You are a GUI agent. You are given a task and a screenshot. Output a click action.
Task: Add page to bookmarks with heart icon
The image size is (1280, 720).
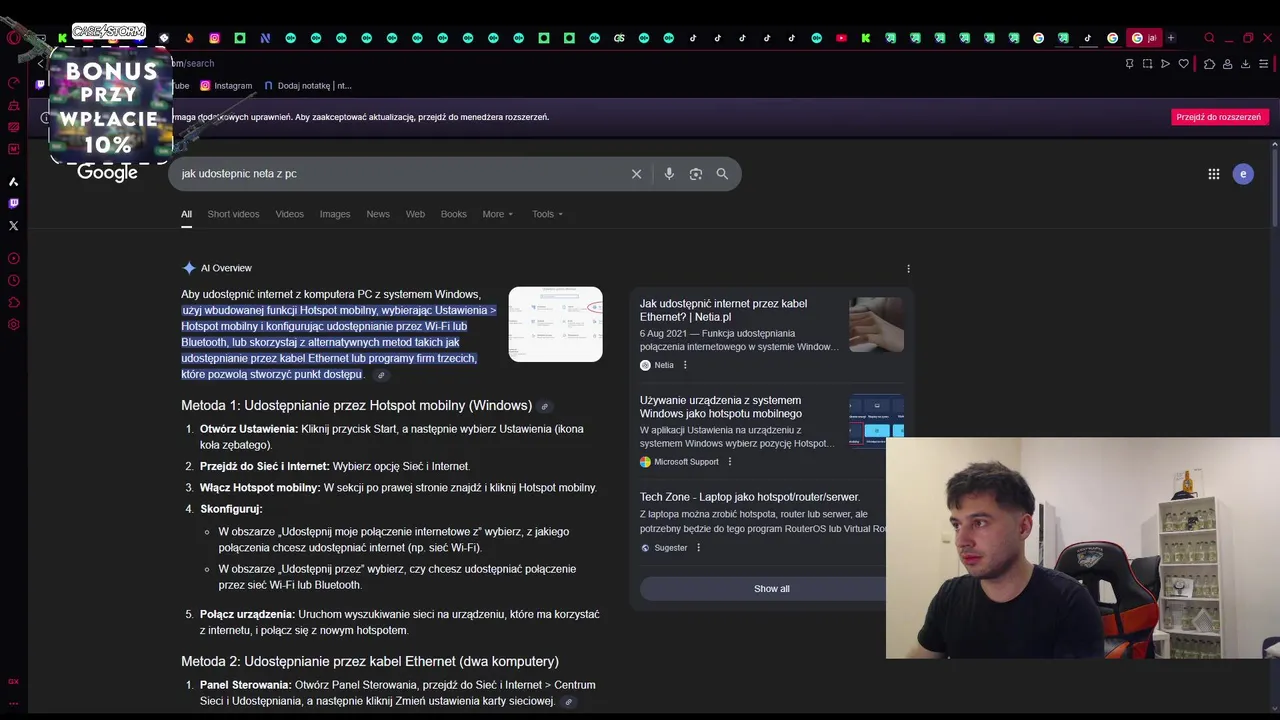coord(1184,63)
